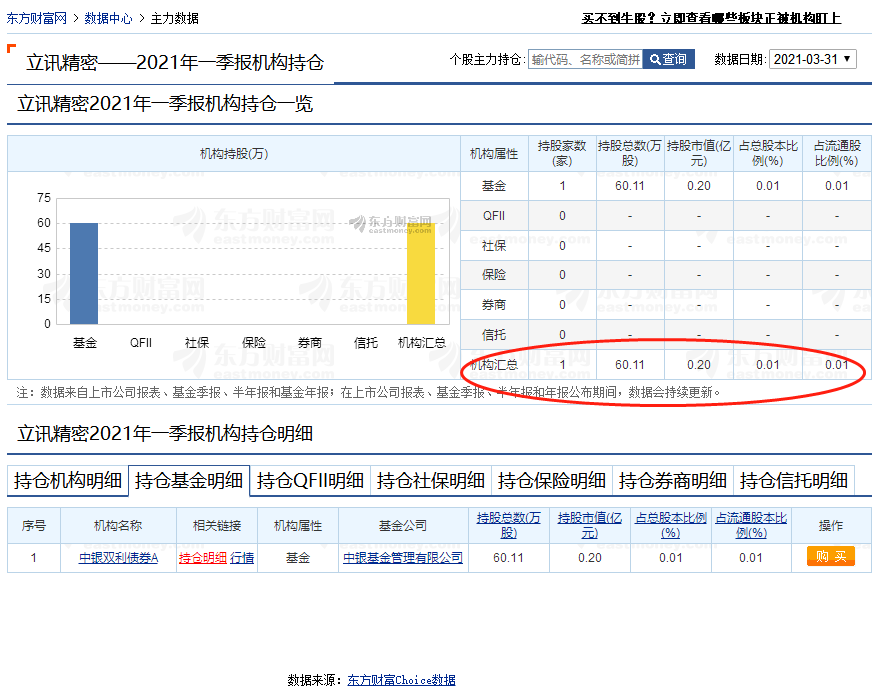Sort by 持股总数(万股) column header
The width and height of the screenshot is (877, 689).
coord(508,525)
